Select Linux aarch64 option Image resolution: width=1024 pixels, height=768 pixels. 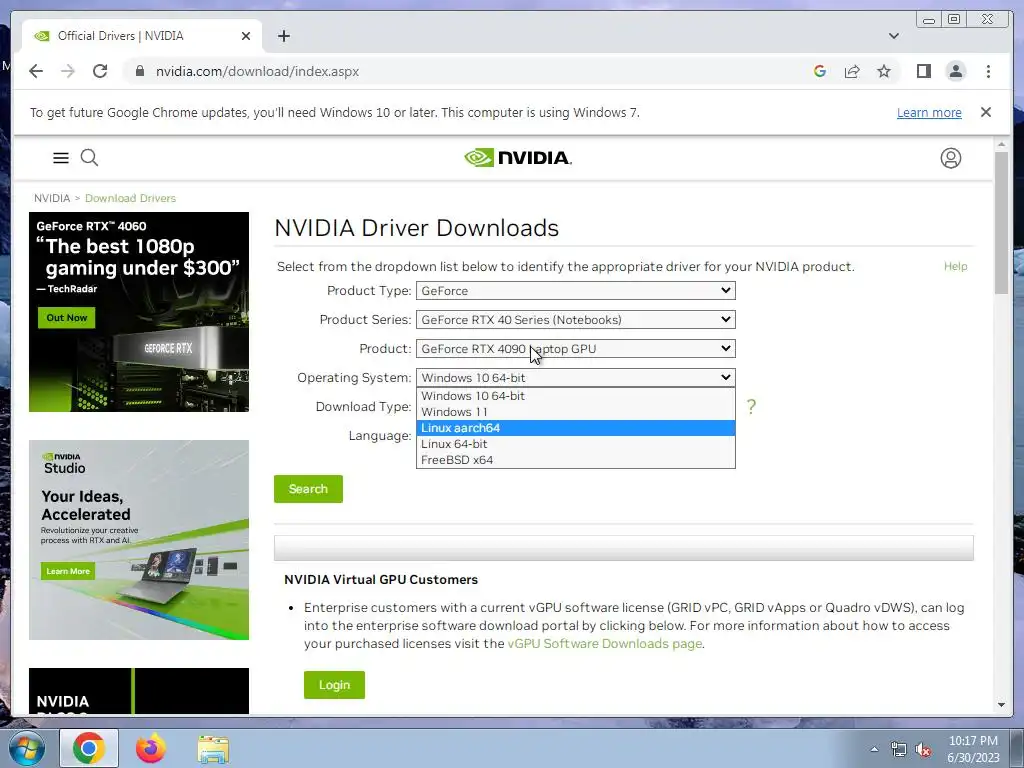[x=575, y=428]
